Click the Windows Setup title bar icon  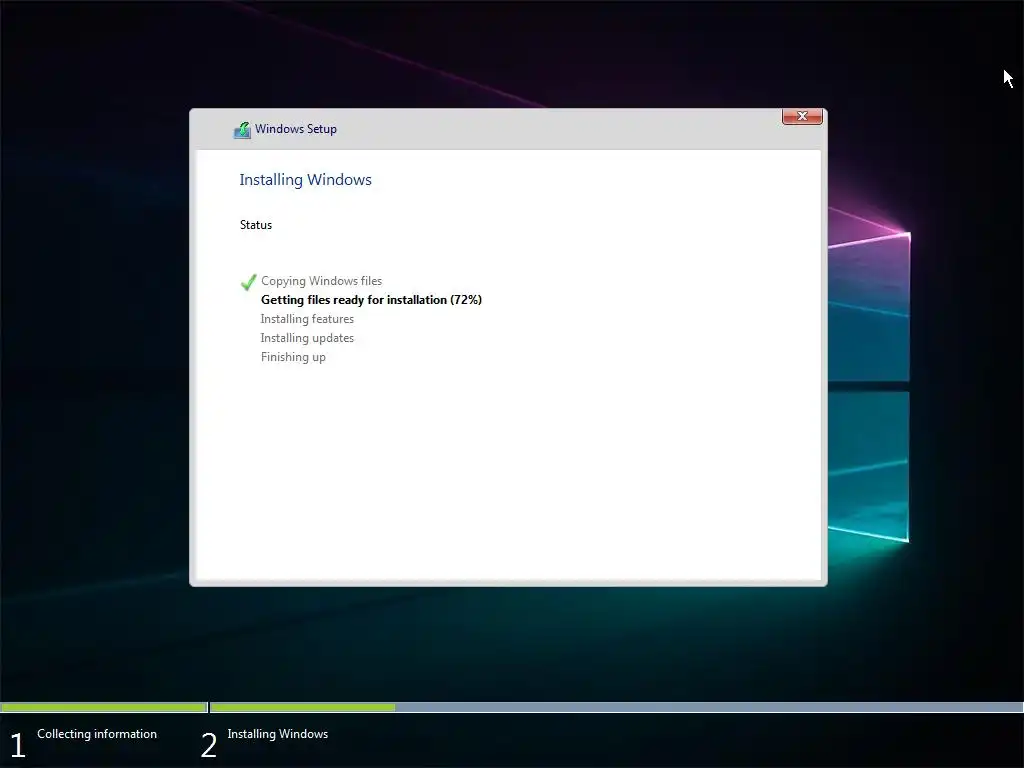coord(242,130)
